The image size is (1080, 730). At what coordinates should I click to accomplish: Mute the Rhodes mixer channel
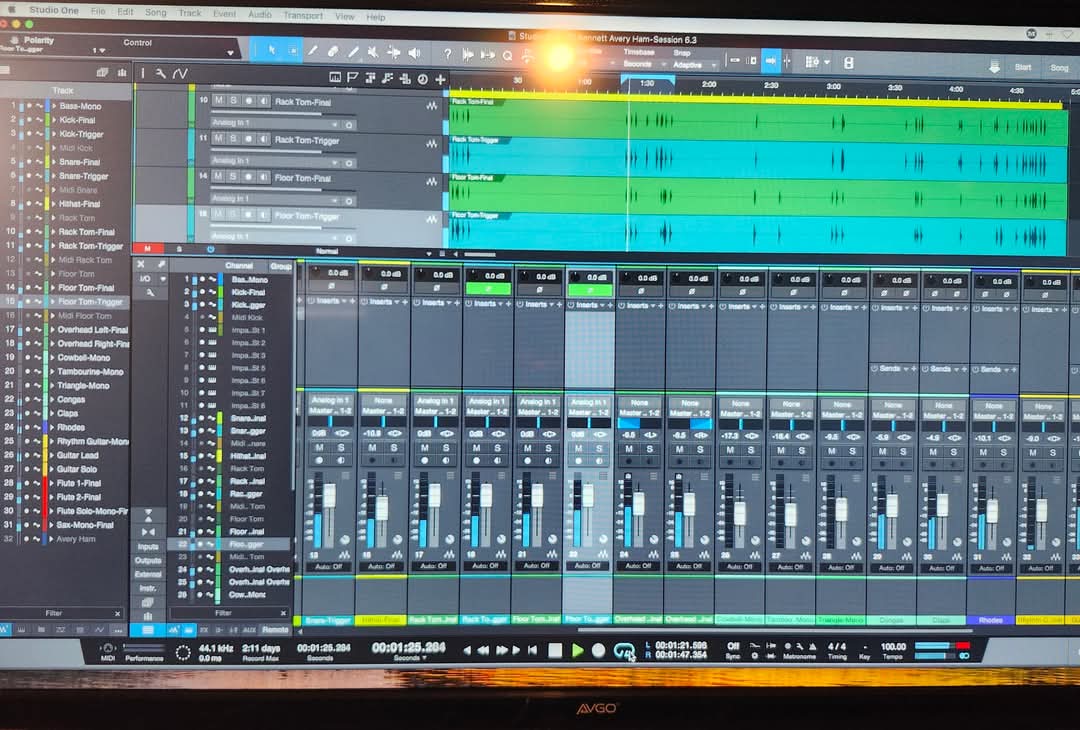(x=984, y=452)
